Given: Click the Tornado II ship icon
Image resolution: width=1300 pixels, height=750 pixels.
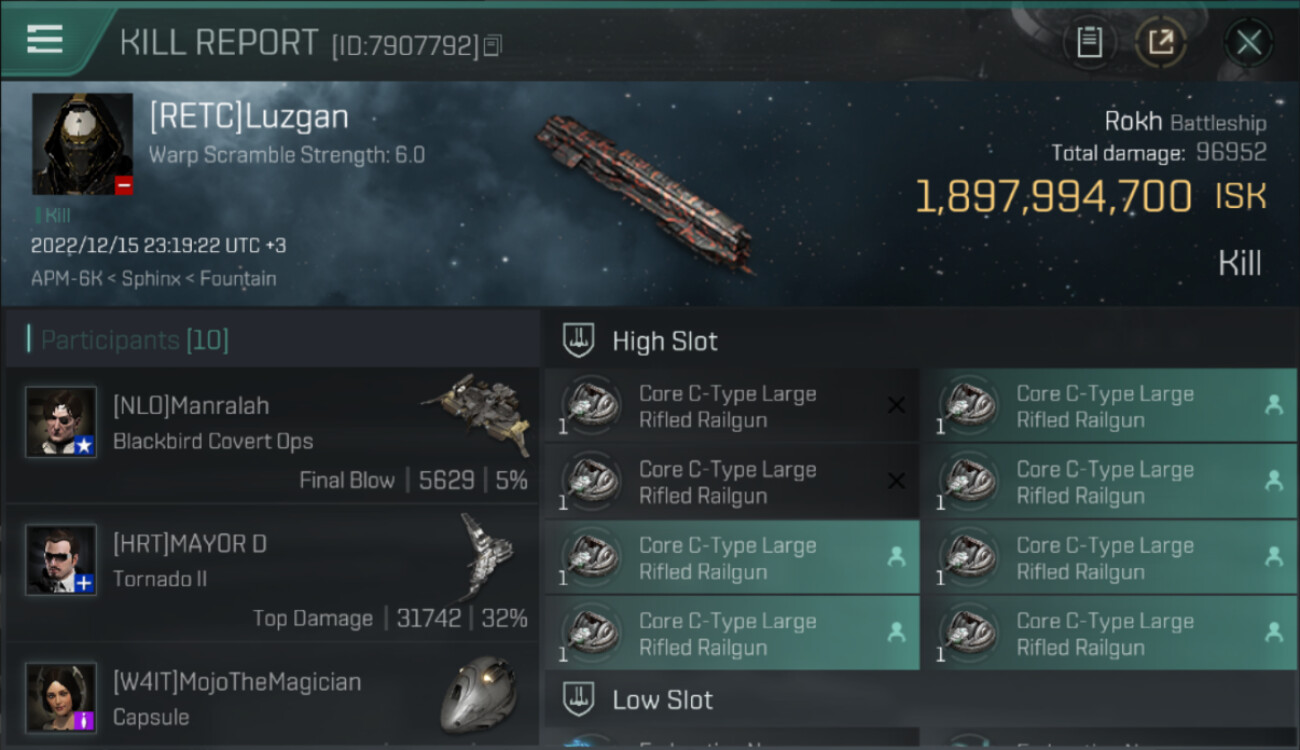Looking at the screenshot, I should (x=487, y=555).
